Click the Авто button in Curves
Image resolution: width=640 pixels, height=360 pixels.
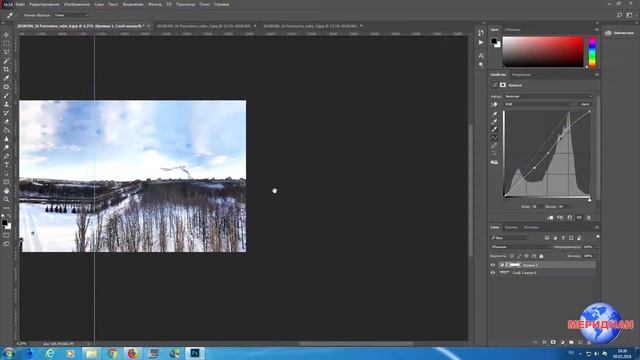[x=585, y=104]
